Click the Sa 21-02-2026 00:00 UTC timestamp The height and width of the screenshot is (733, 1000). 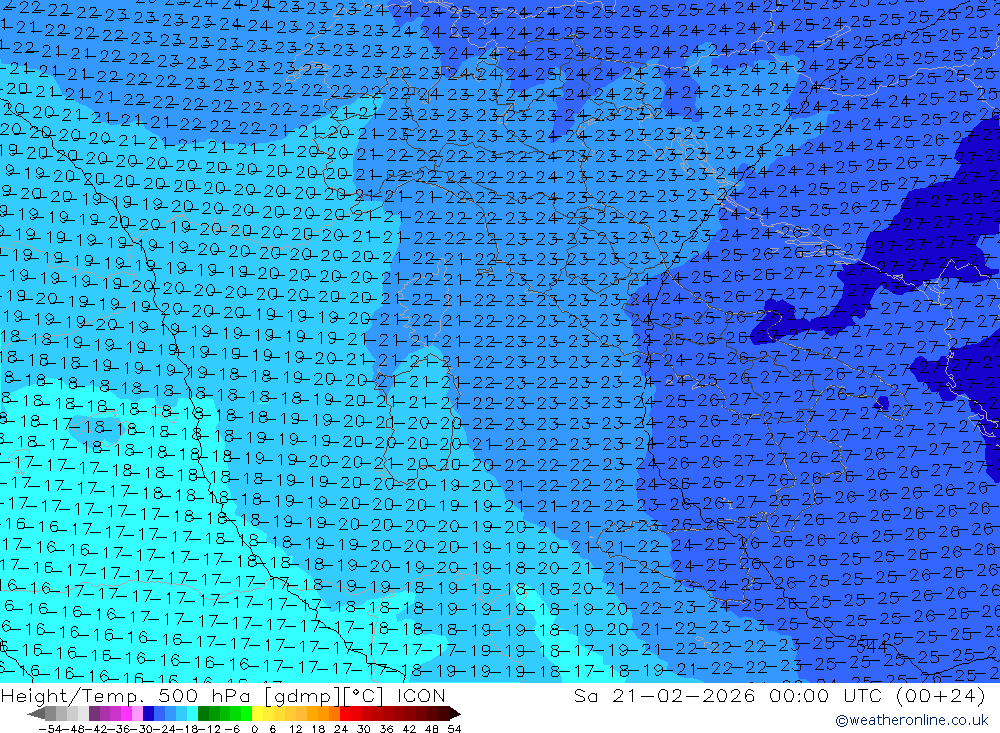click(779, 695)
